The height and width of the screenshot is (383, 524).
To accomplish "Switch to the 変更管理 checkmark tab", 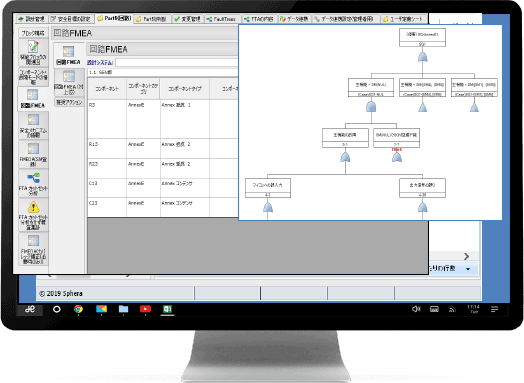I will [x=187, y=19].
